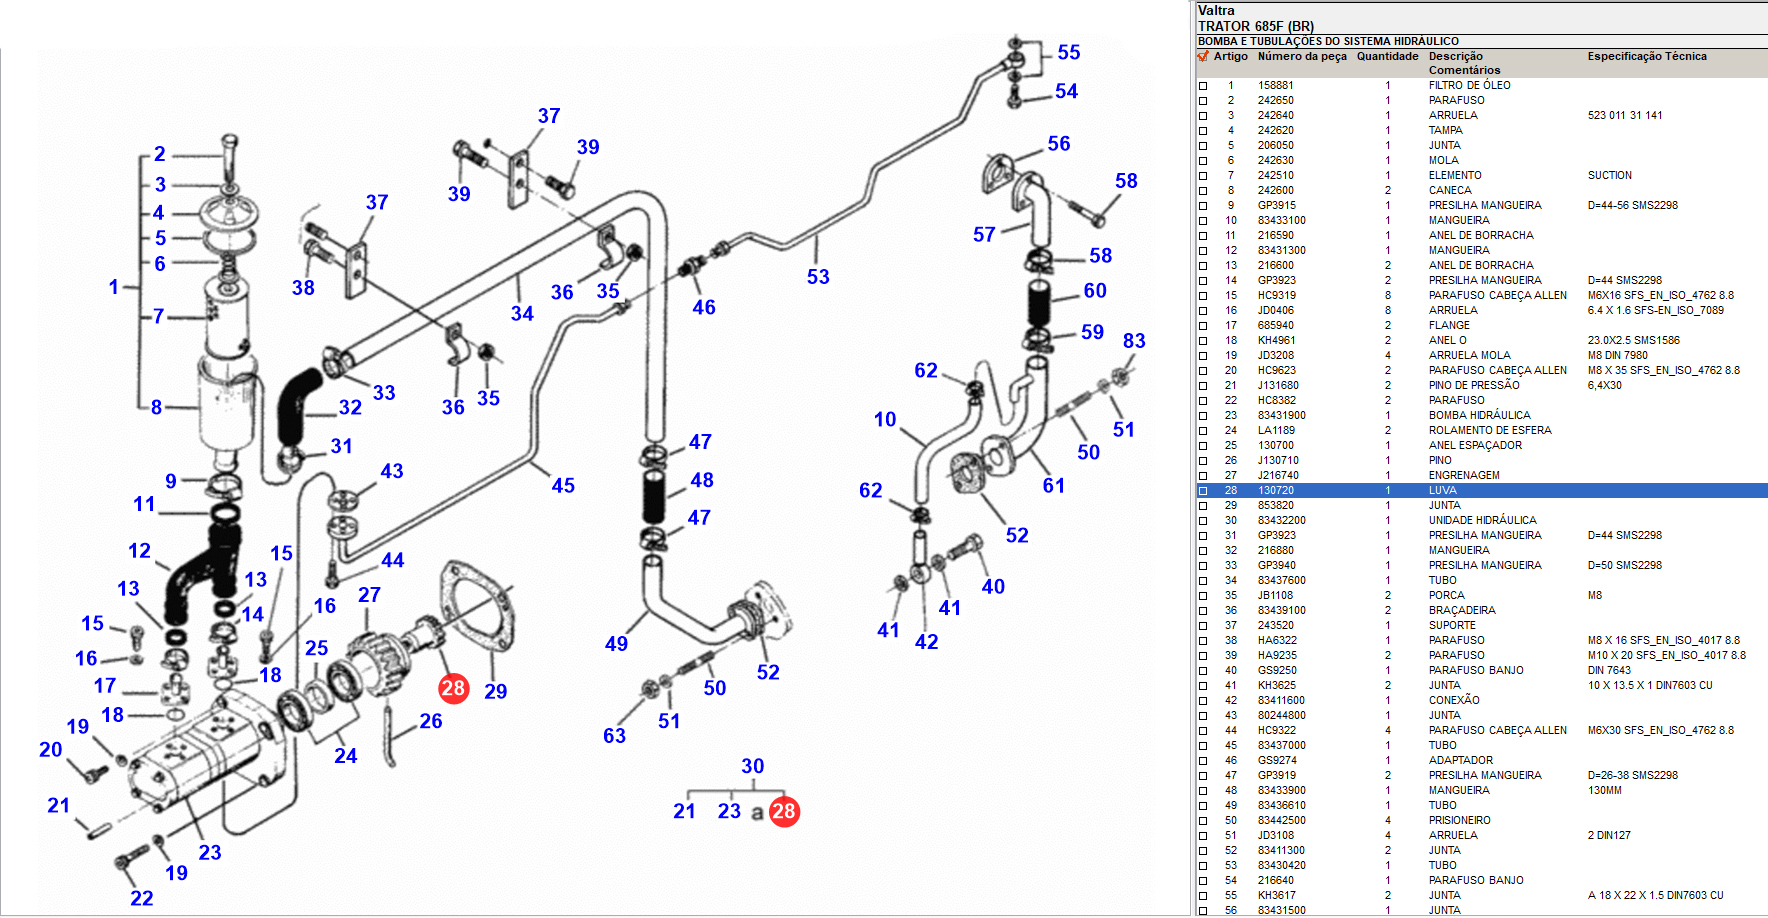Select callout 83 in the diagram

tap(1133, 341)
